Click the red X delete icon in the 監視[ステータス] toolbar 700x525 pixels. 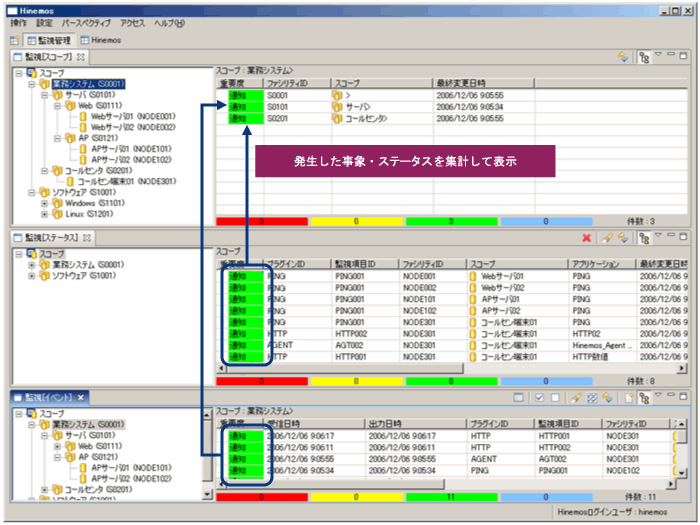[x=587, y=238]
